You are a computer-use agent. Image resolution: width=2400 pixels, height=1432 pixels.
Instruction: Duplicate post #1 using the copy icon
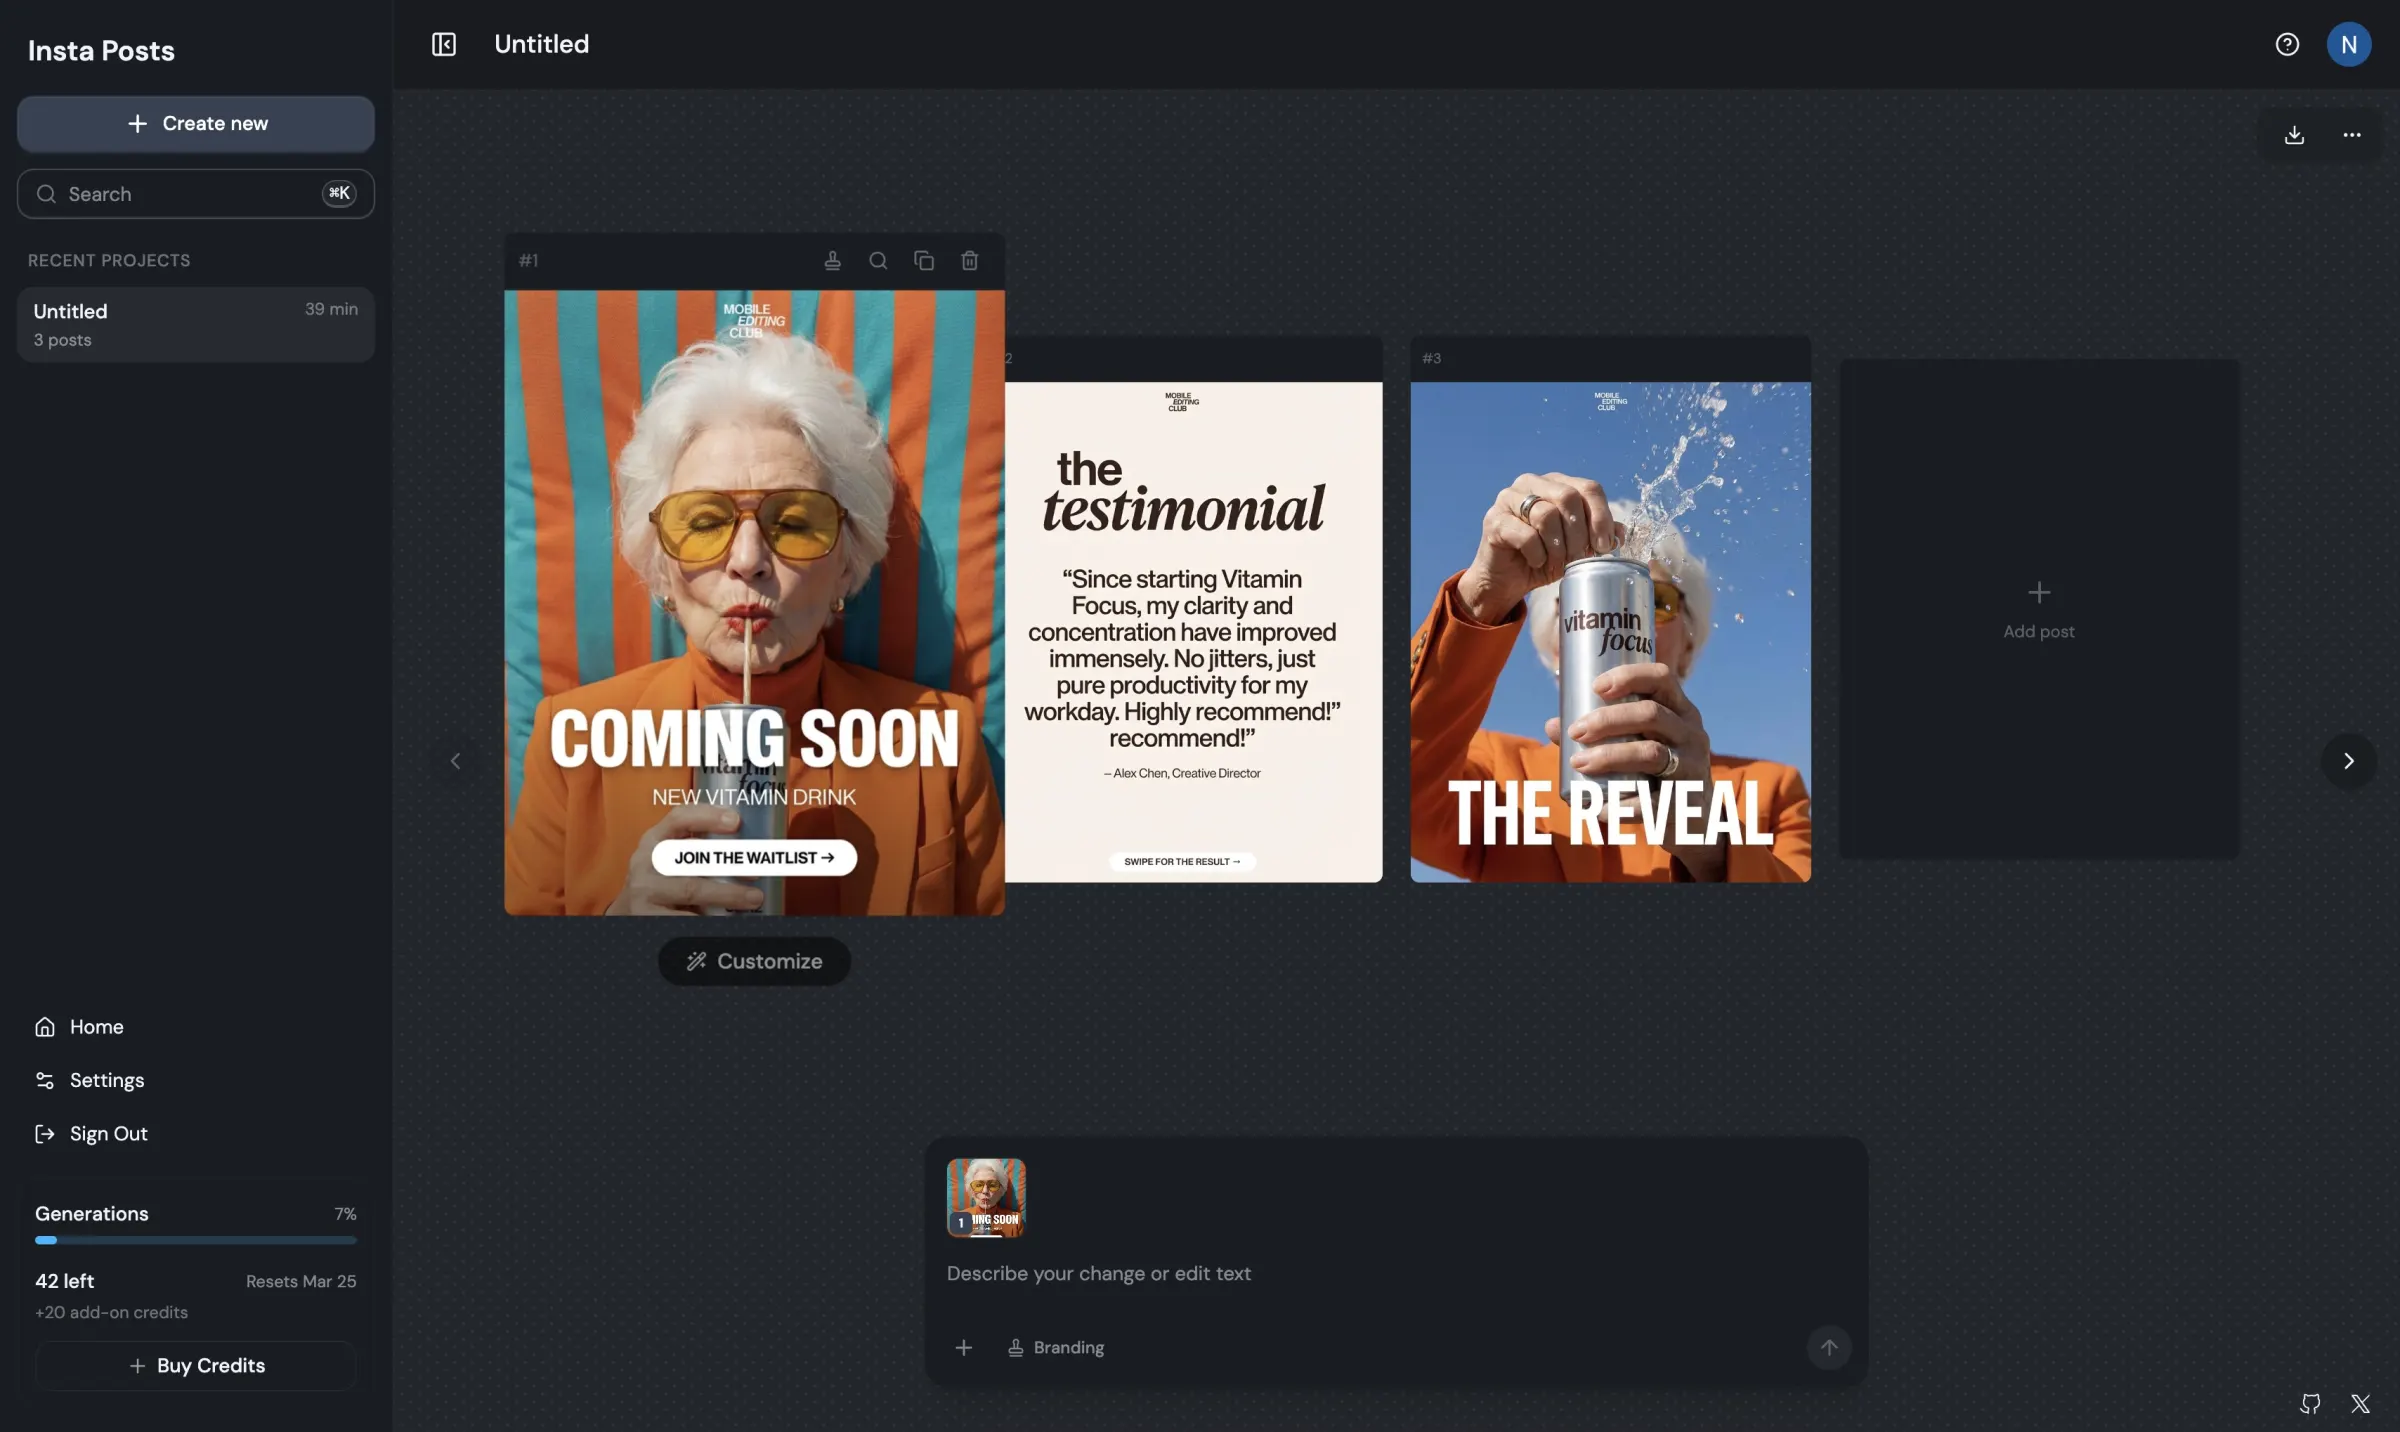[923, 260]
